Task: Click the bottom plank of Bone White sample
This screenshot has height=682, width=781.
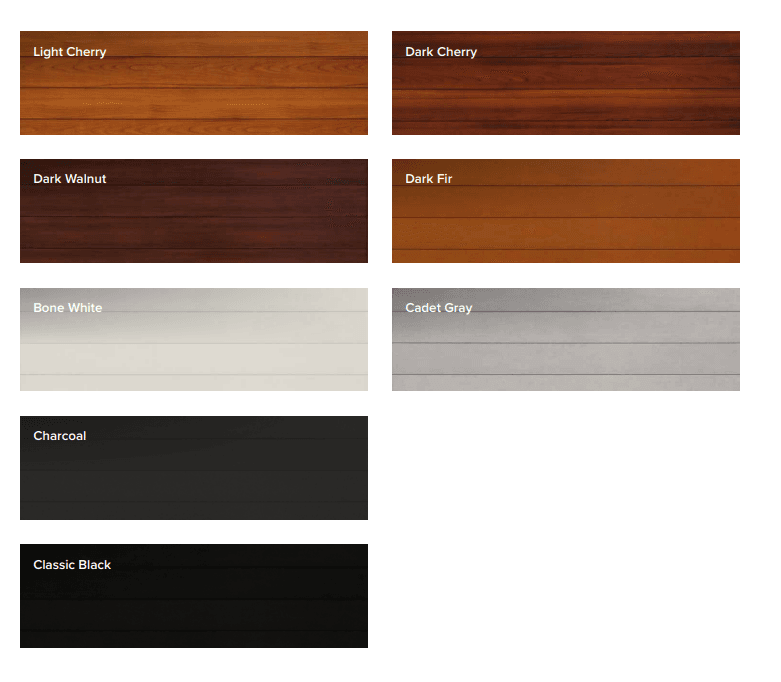Action: pos(193,383)
